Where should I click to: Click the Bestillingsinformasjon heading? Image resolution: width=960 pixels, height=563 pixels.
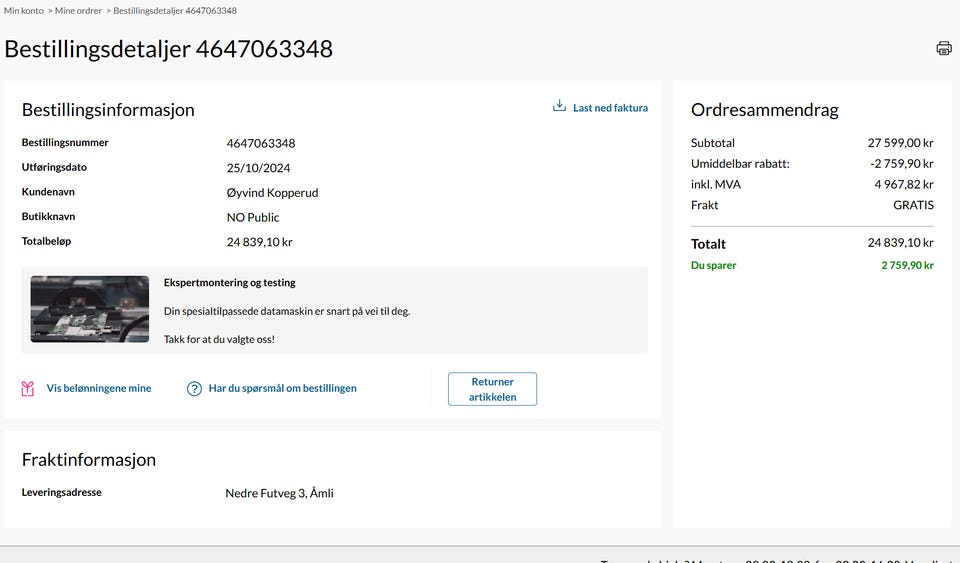click(x=108, y=110)
